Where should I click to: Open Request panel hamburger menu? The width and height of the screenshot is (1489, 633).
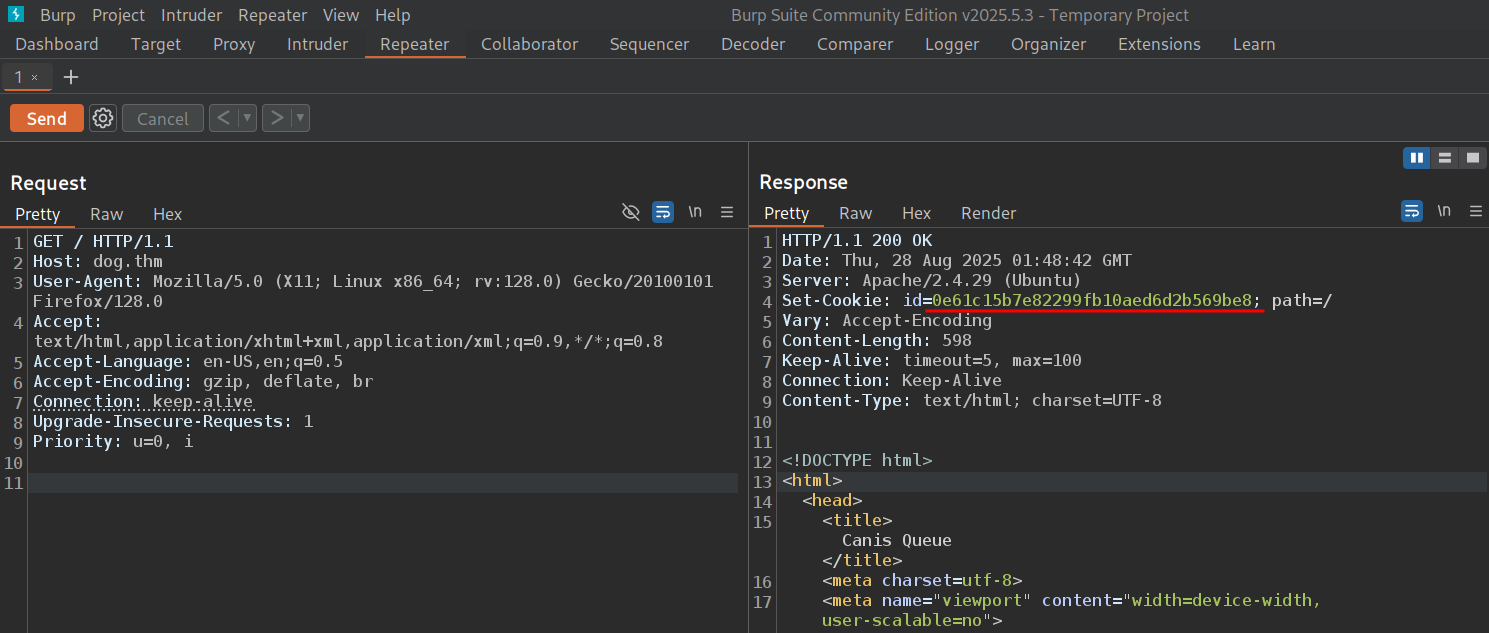(x=727, y=212)
